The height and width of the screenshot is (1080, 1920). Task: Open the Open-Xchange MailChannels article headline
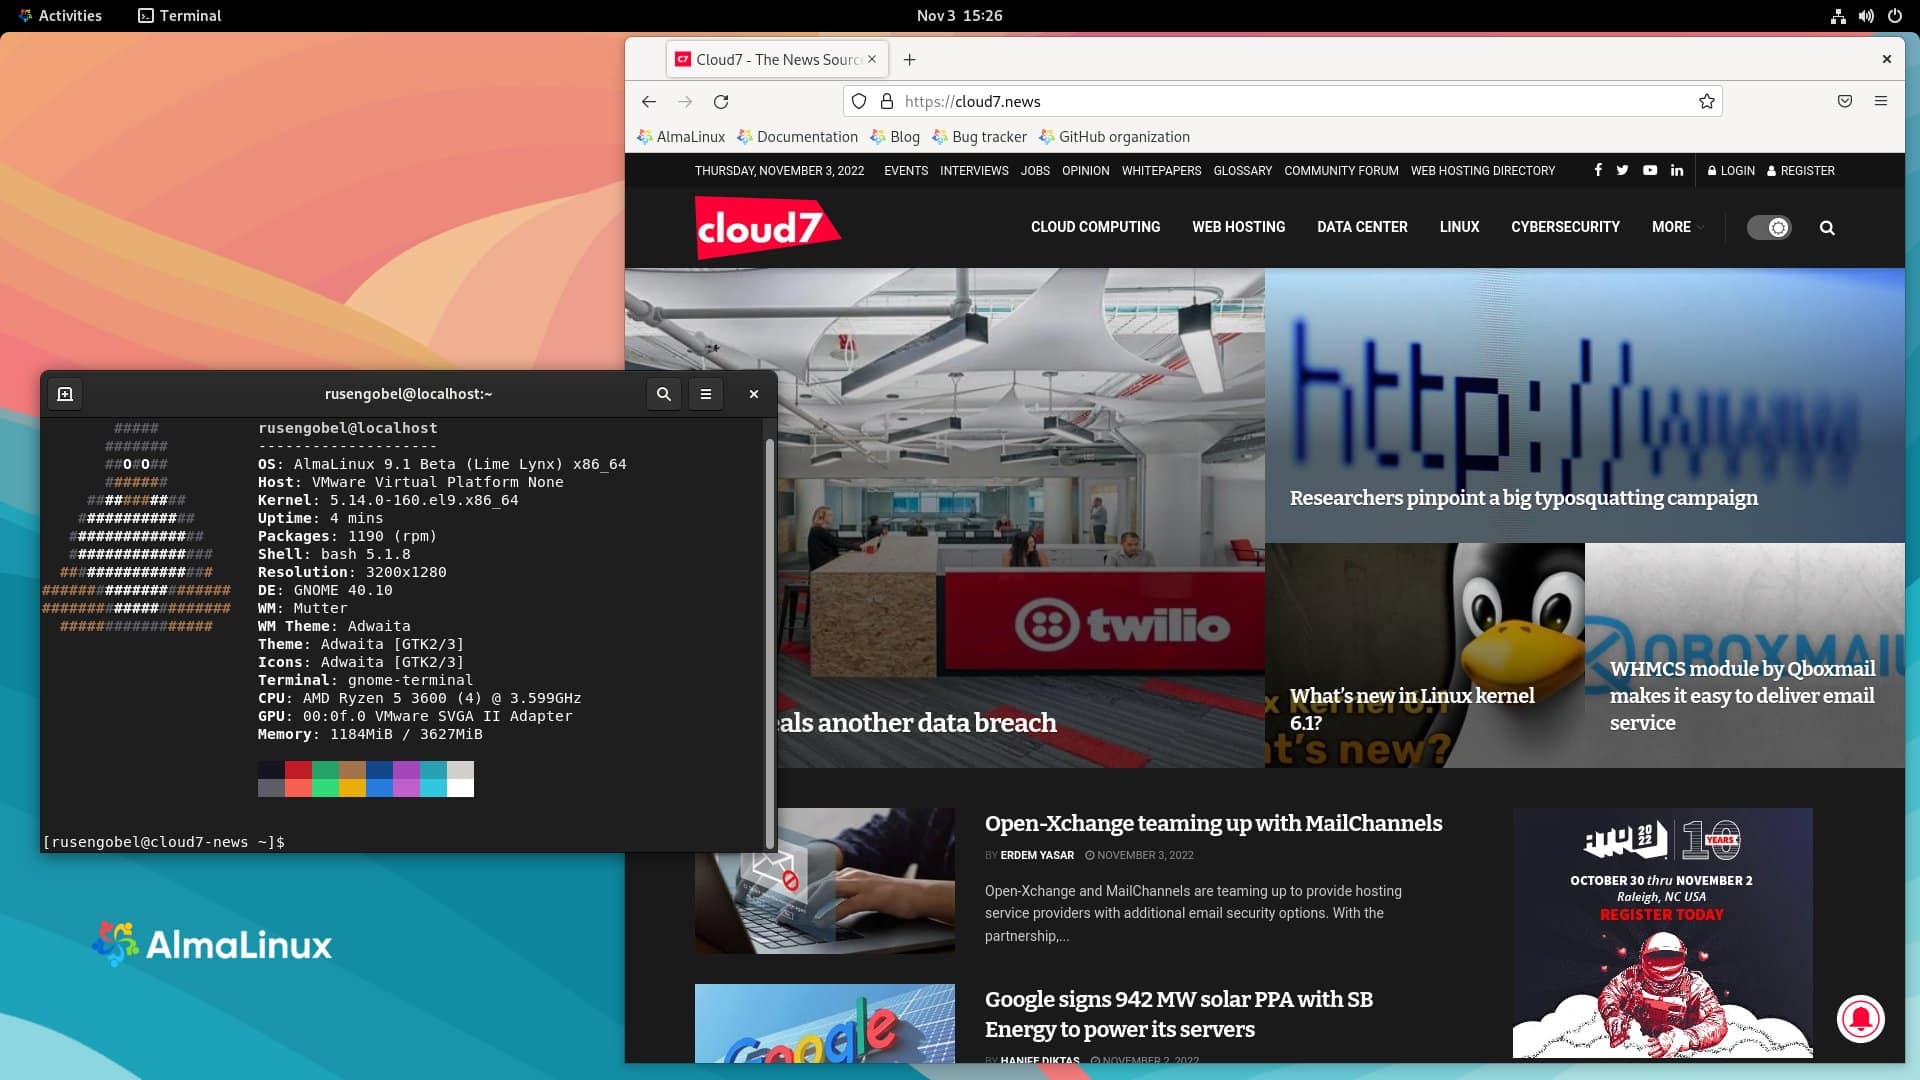point(1213,823)
